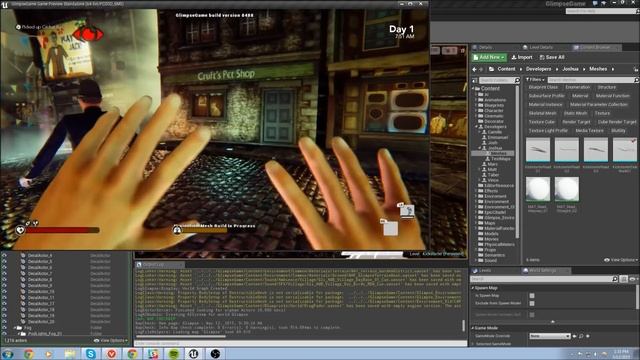This screenshot has height=360, width=640.
Task: Open the GameMode Override dropdown
Action: coord(550,336)
